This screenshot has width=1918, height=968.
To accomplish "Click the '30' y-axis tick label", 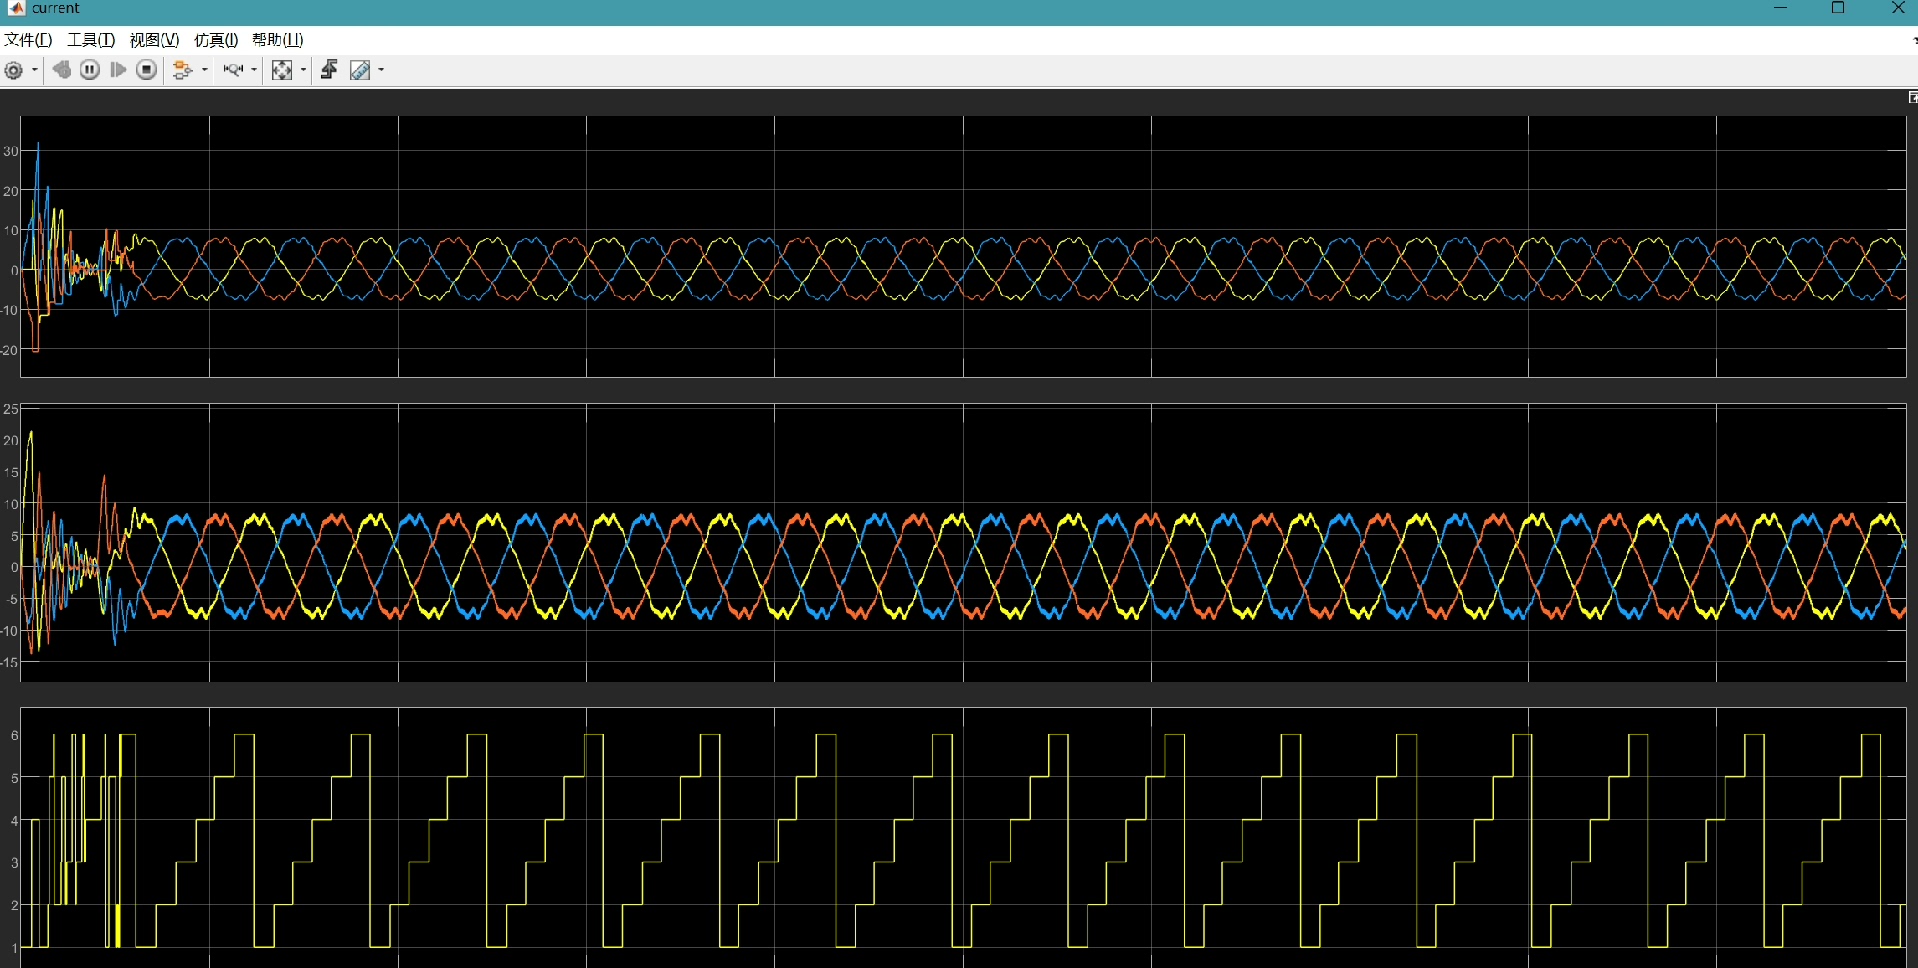I will [x=11, y=151].
